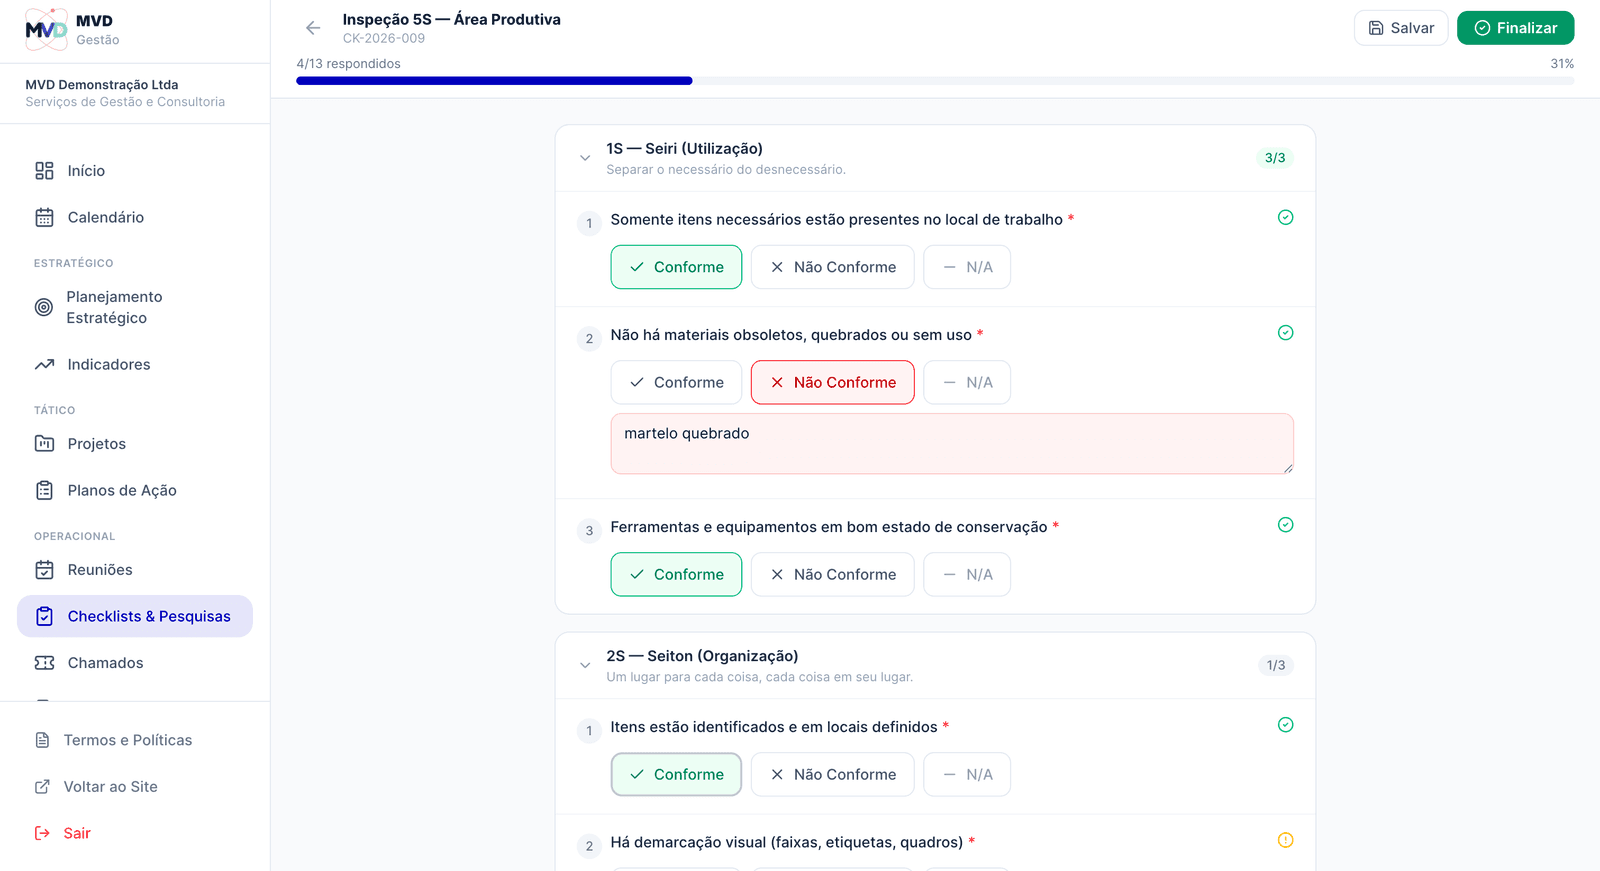Select Conforme for 'Itens estão identificados'
This screenshot has height=871, width=1600.
point(676,774)
